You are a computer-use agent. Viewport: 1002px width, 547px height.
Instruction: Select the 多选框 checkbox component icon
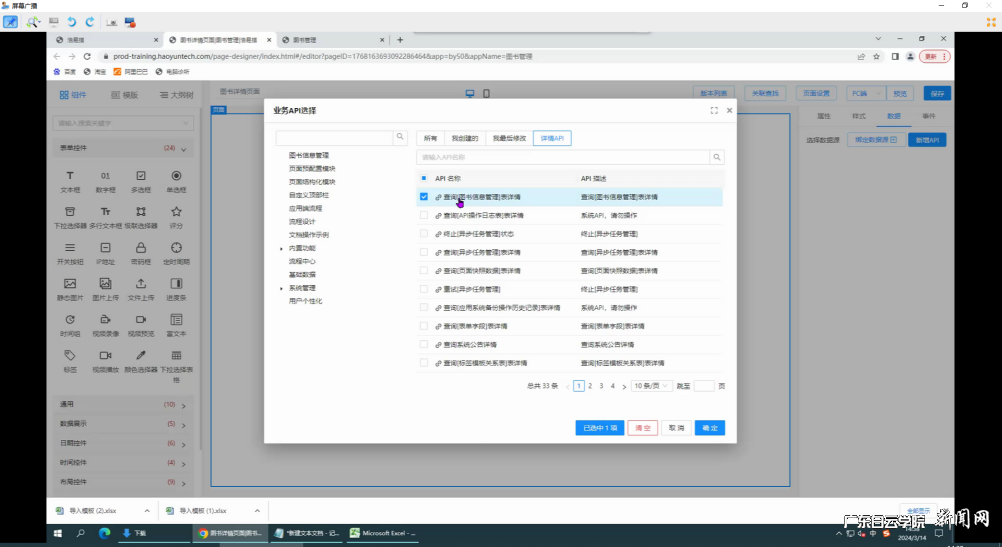tap(141, 176)
